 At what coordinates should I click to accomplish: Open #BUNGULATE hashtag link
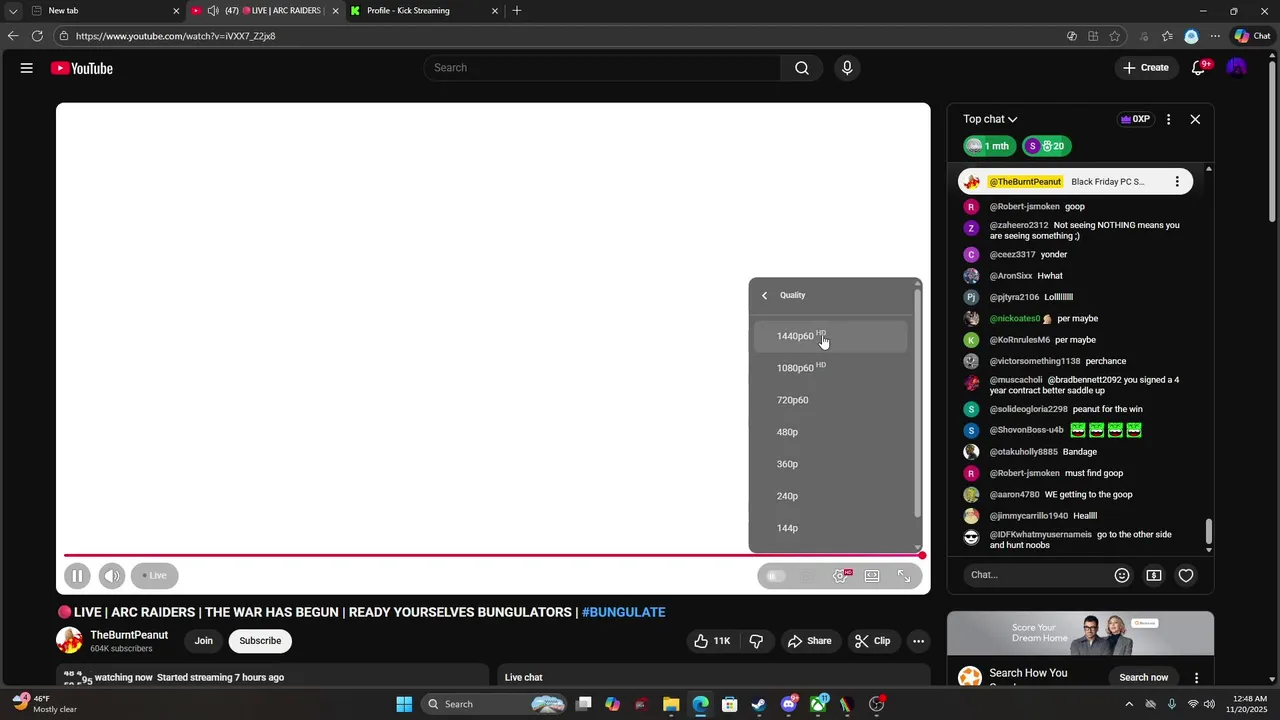(x=623, y=612)
